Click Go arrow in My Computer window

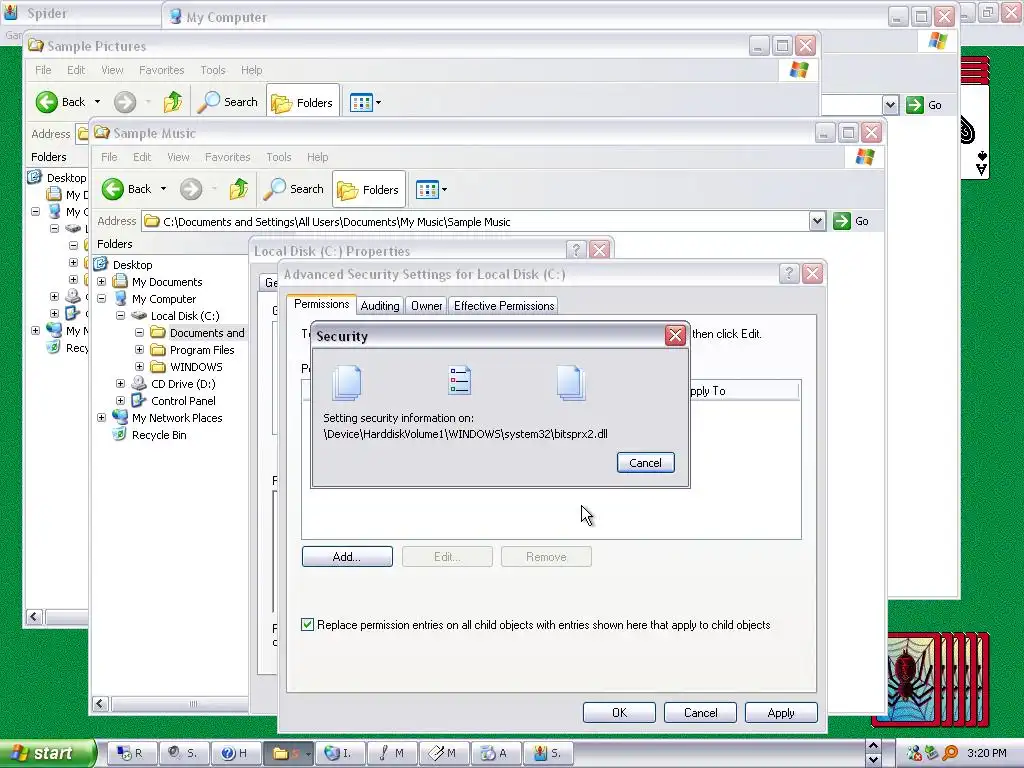[x=915, y=105]
